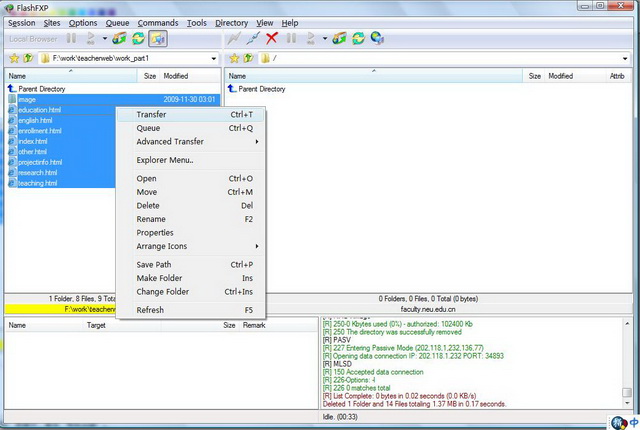The image size is (640, 430).
Task: Select the image folder row
Action: [x=114, y=100]
